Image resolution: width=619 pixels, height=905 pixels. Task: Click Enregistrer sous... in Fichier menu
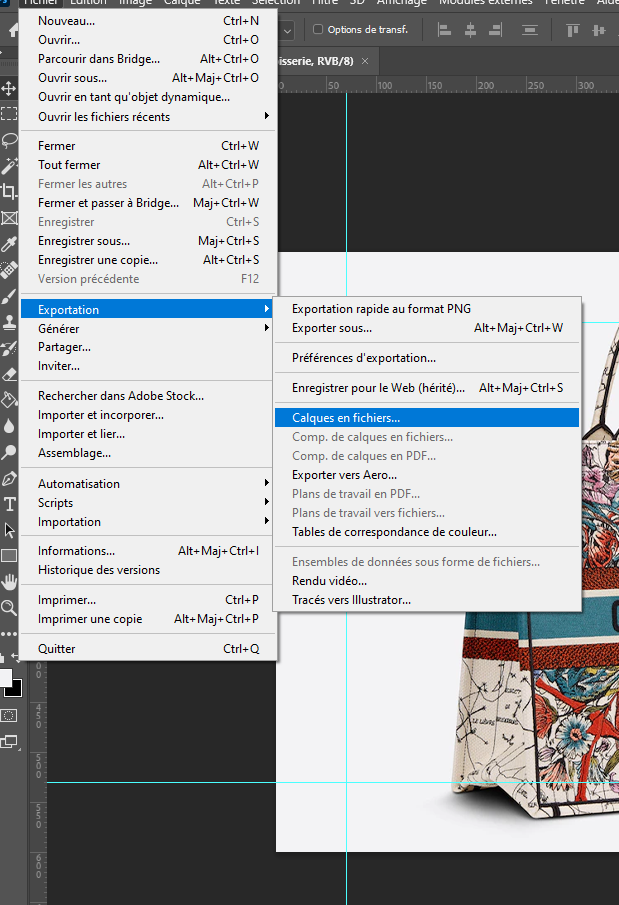(84, 241)
